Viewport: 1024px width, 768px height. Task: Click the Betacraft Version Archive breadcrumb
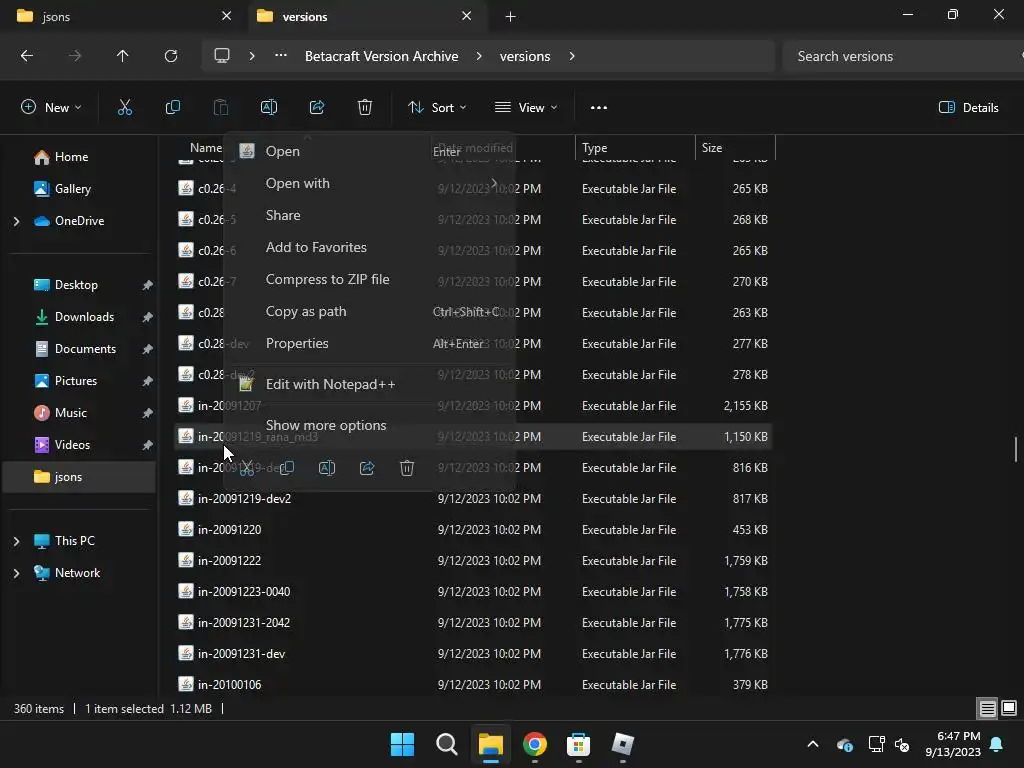click(381, 56)
